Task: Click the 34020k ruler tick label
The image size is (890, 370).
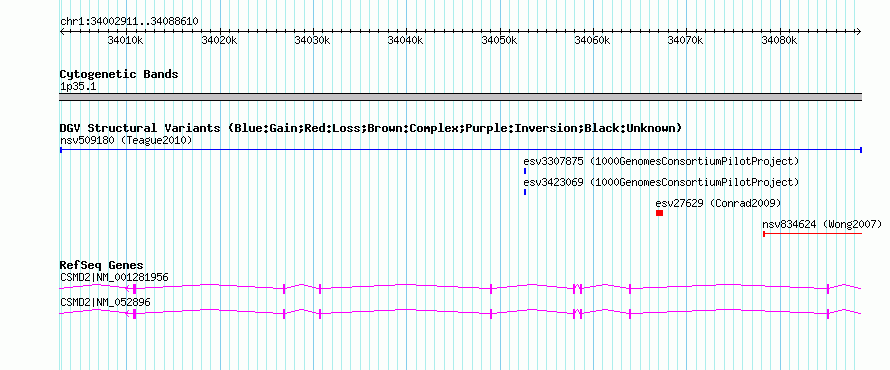Action: point(219,40)
